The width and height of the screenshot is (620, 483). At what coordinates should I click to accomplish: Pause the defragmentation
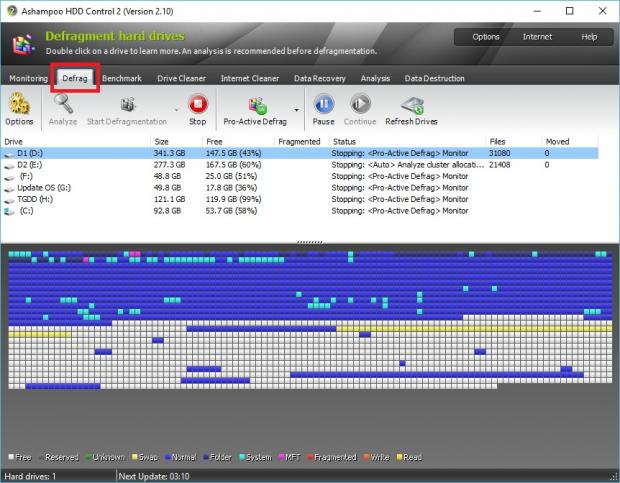(323, 104)
